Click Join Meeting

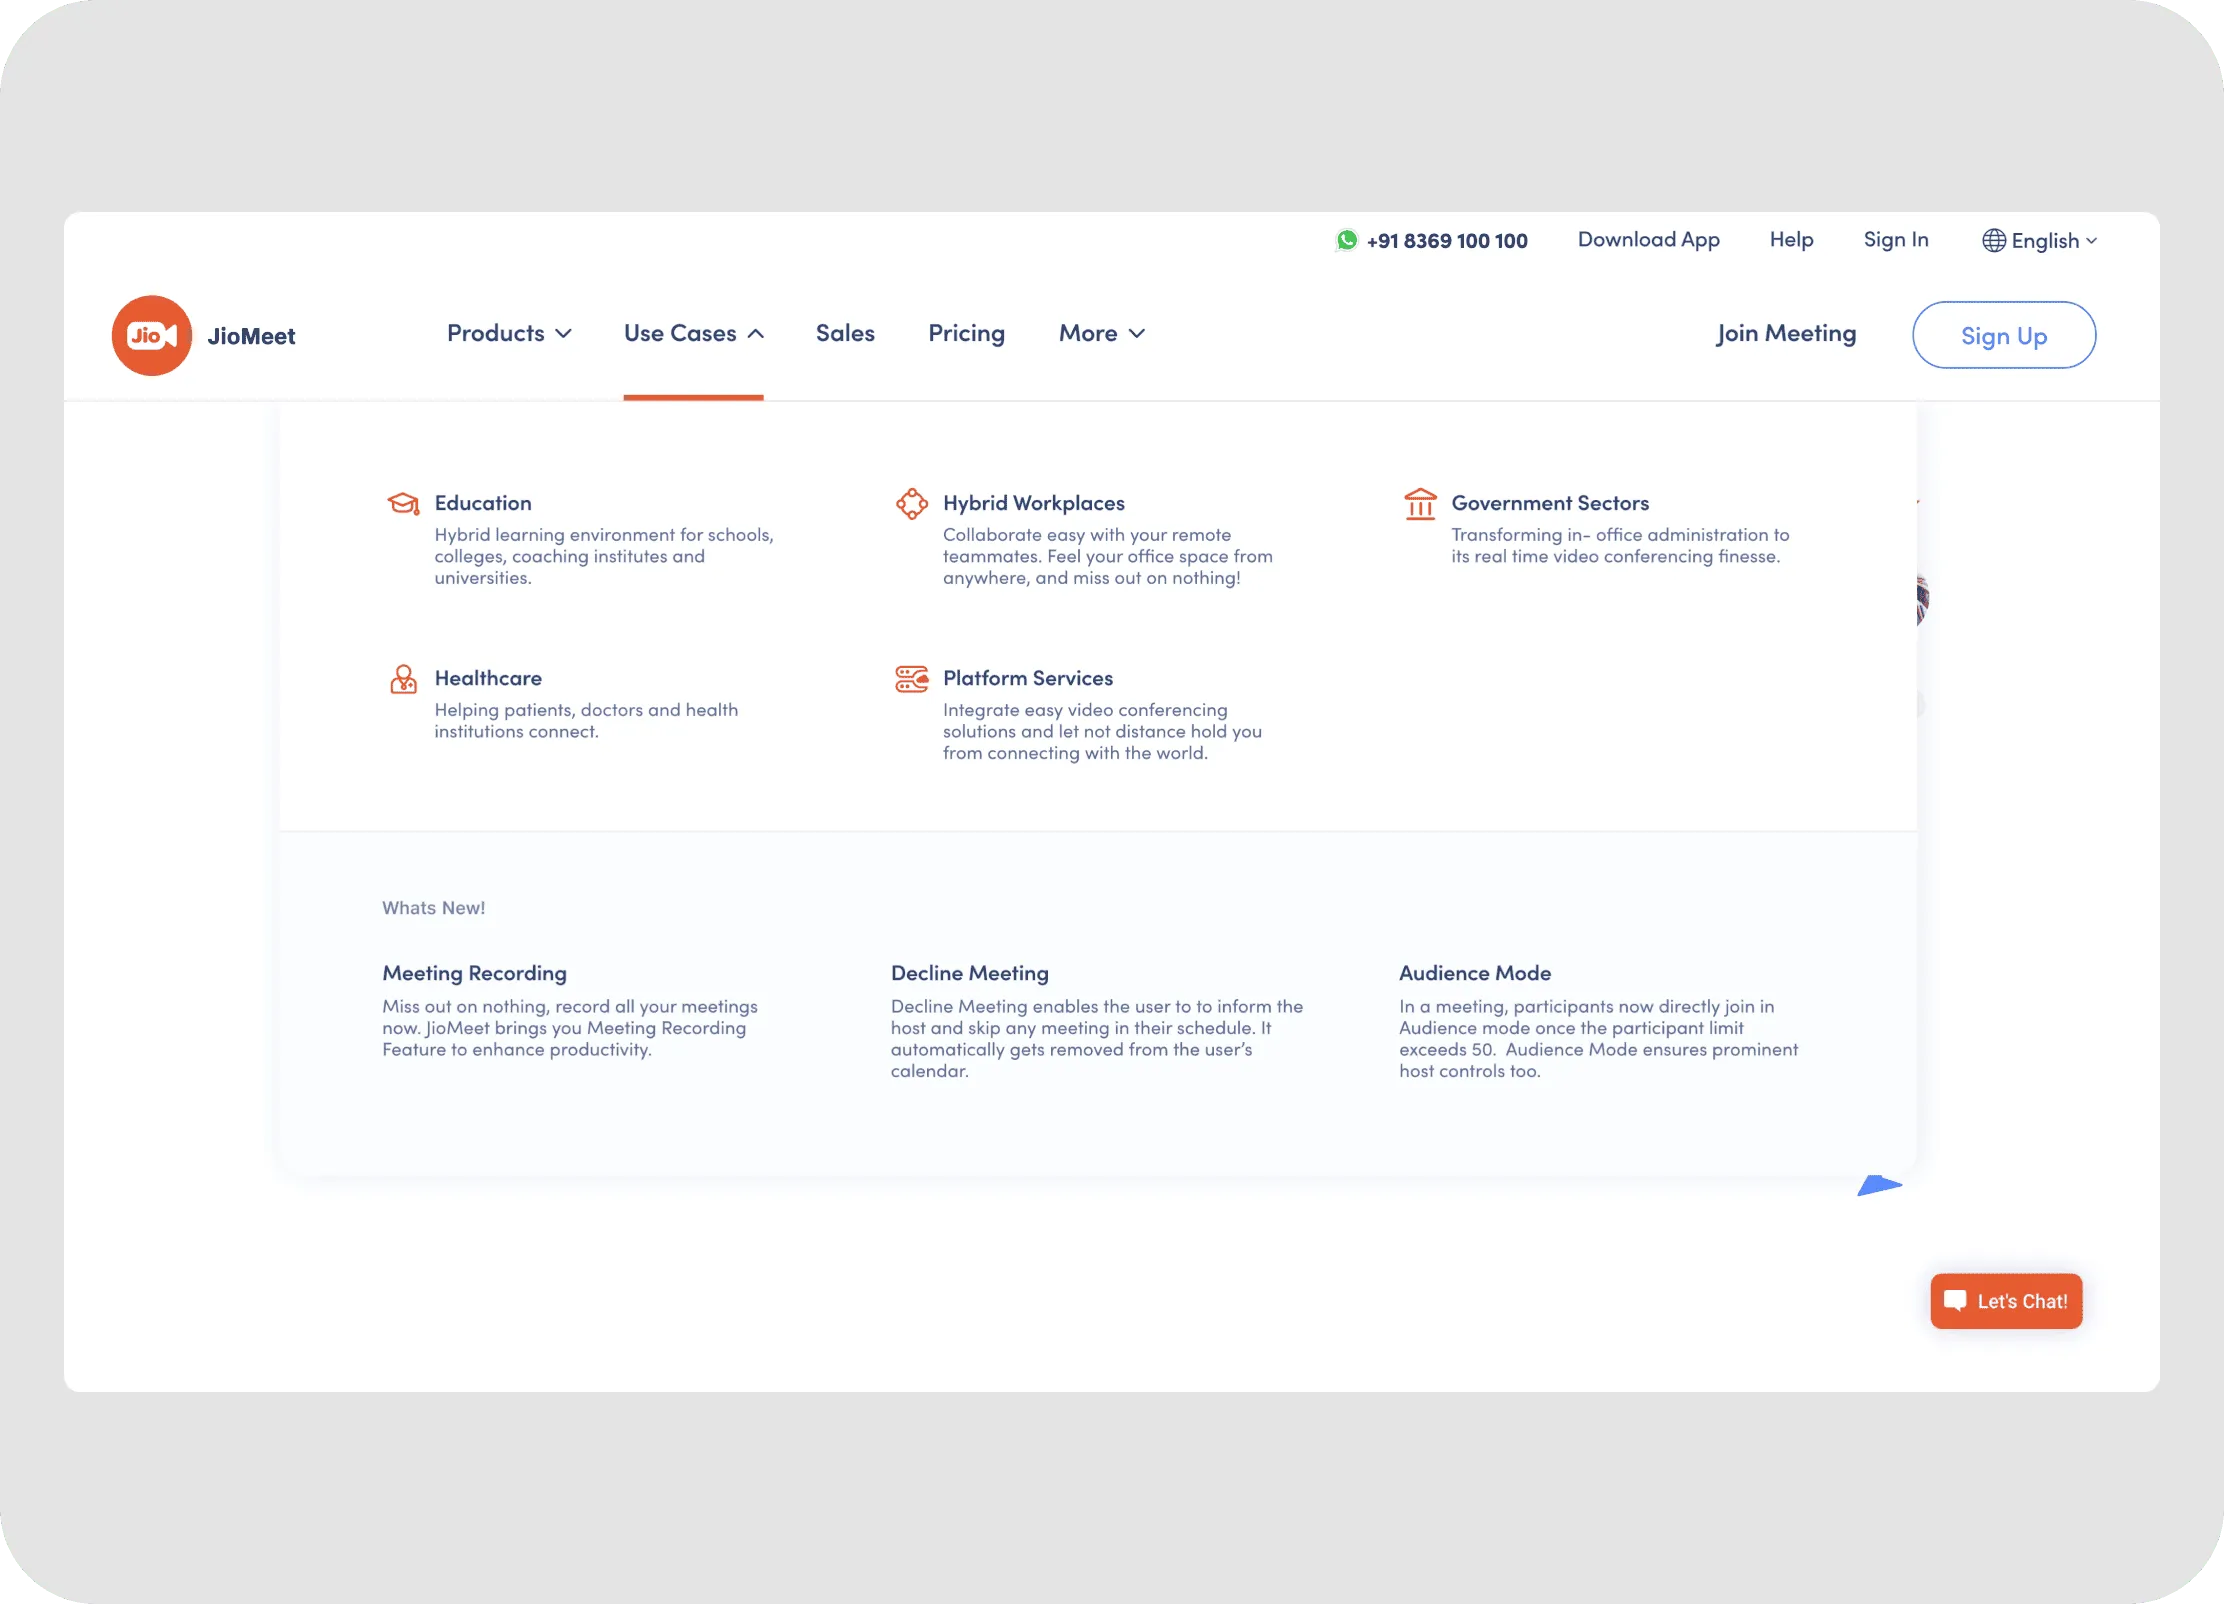[x=1786, y=334]
